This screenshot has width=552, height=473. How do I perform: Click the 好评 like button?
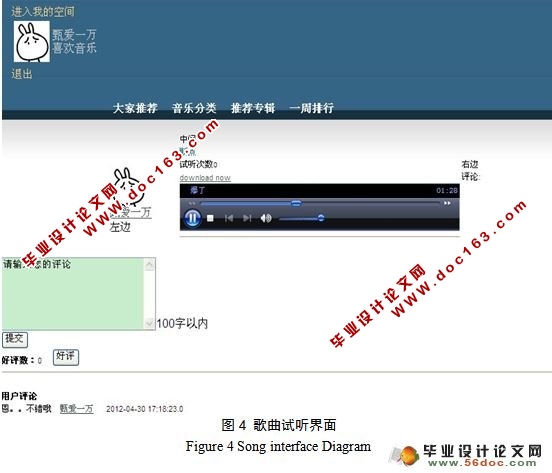pyautogui.click(x=66, y=357)
